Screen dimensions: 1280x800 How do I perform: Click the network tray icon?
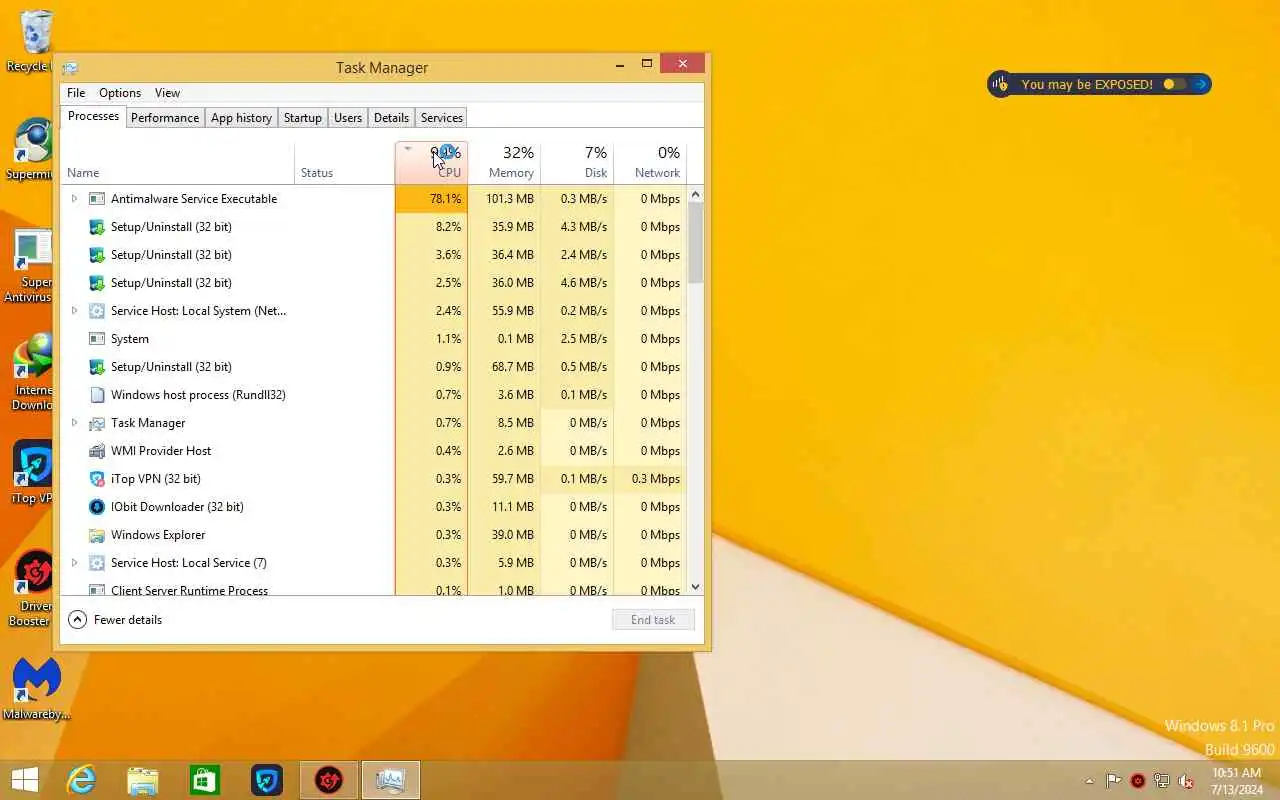coord(1162,781)
